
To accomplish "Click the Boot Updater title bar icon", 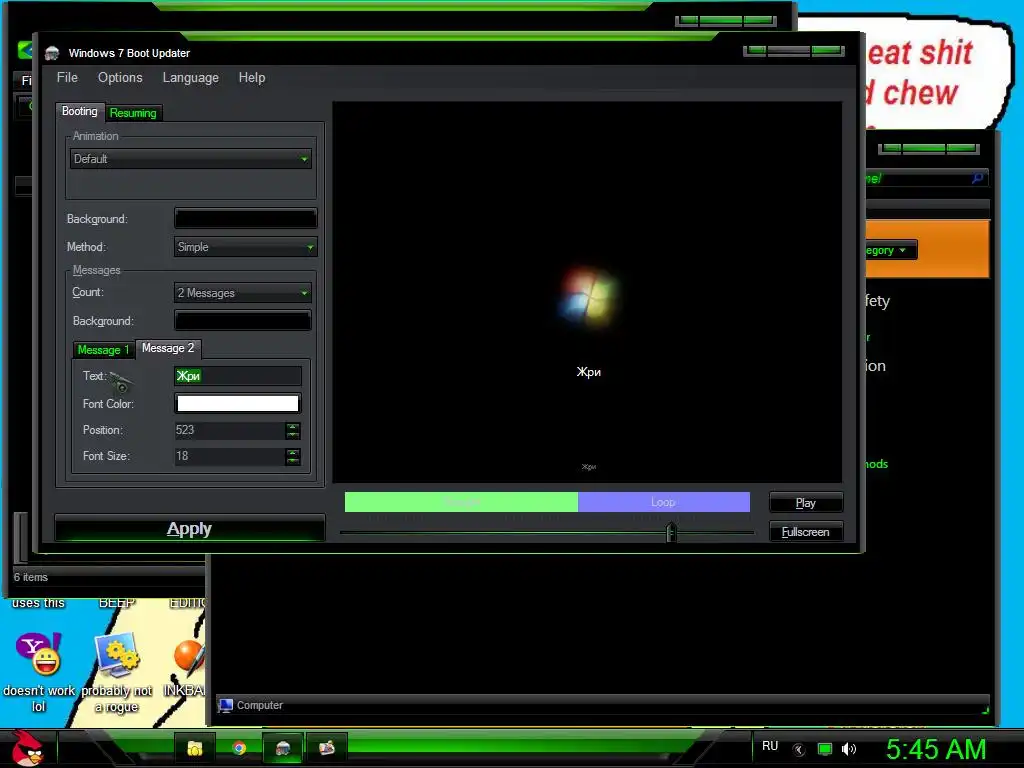I will [x=52, y=53].
